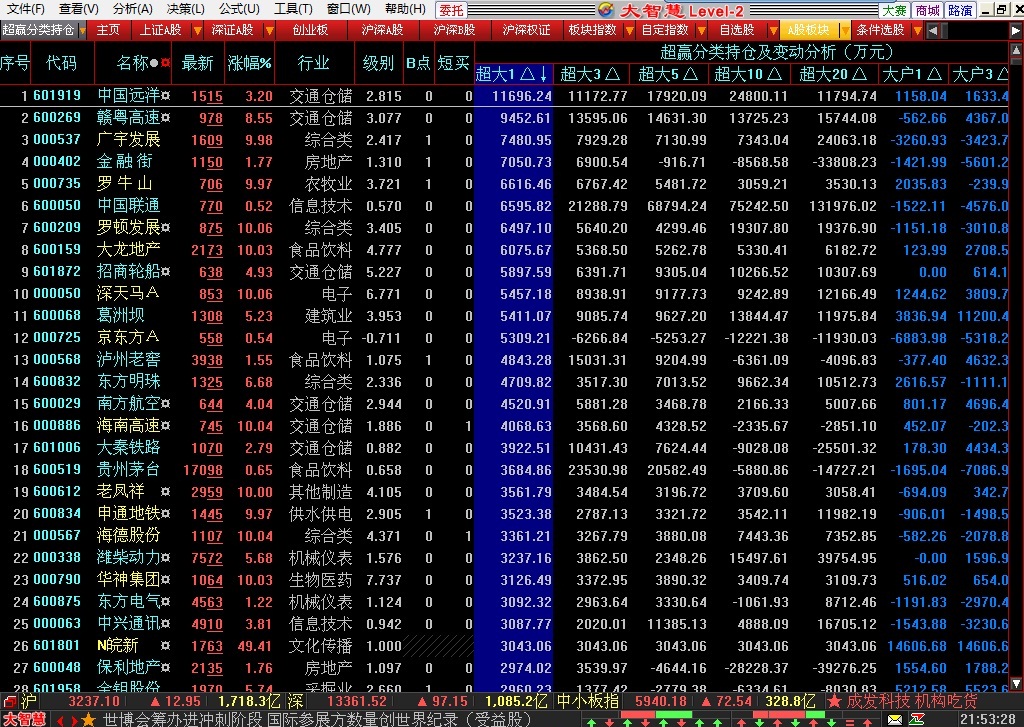Click the red left arrow beside the news ticker
Image resolution: width=1024 pixels, height=727 pixels.
click(59, 720)
